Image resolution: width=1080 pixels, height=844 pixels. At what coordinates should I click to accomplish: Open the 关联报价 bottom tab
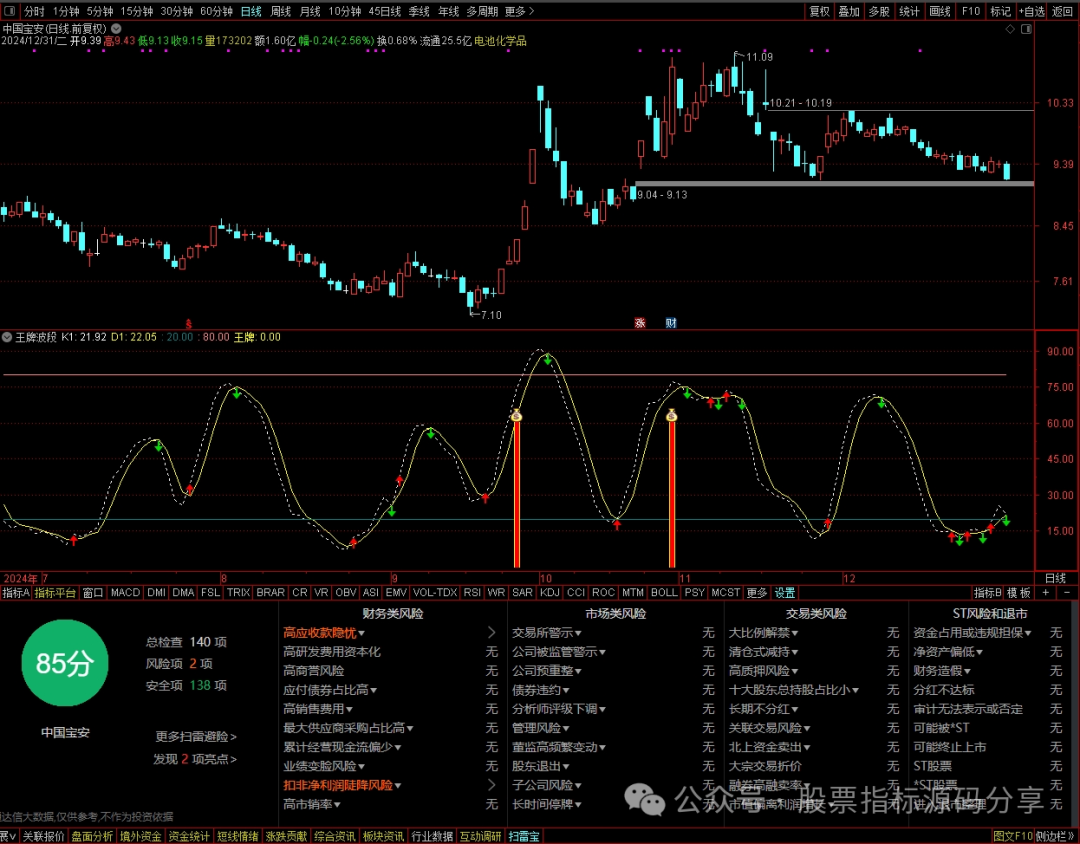click(43, 836)
